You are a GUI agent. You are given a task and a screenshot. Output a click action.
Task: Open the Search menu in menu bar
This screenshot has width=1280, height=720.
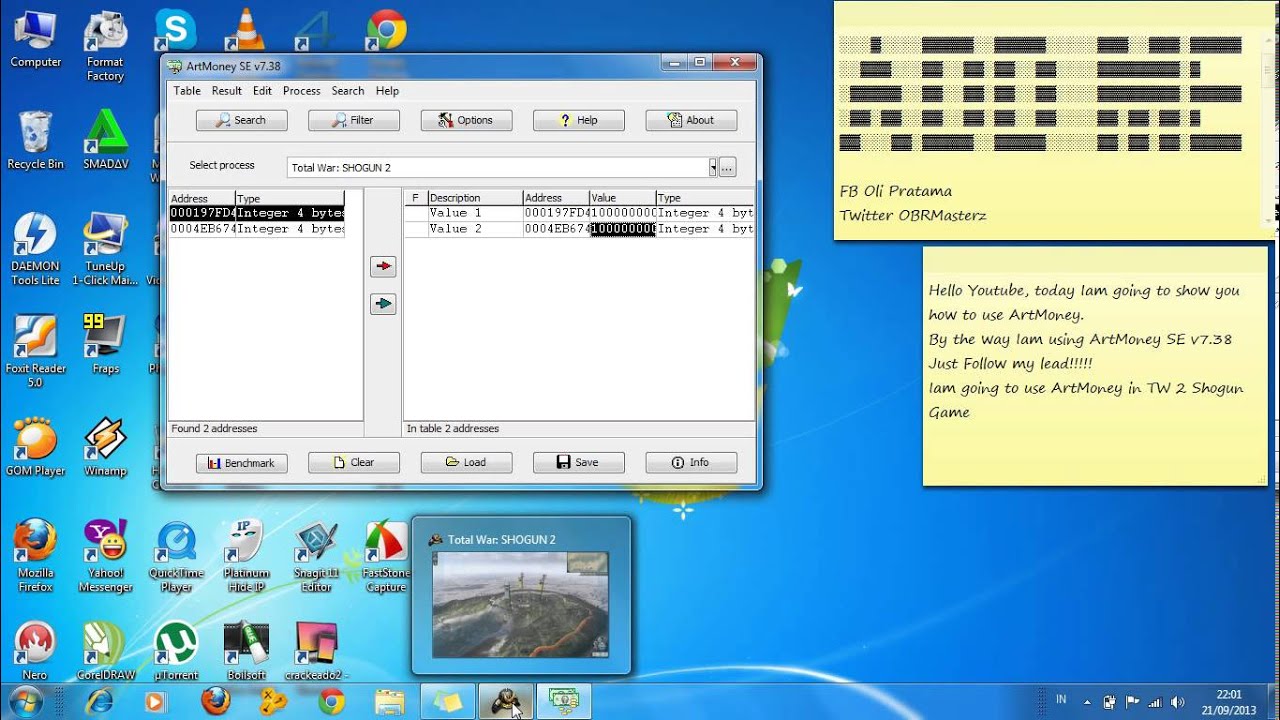coord(348,91)
